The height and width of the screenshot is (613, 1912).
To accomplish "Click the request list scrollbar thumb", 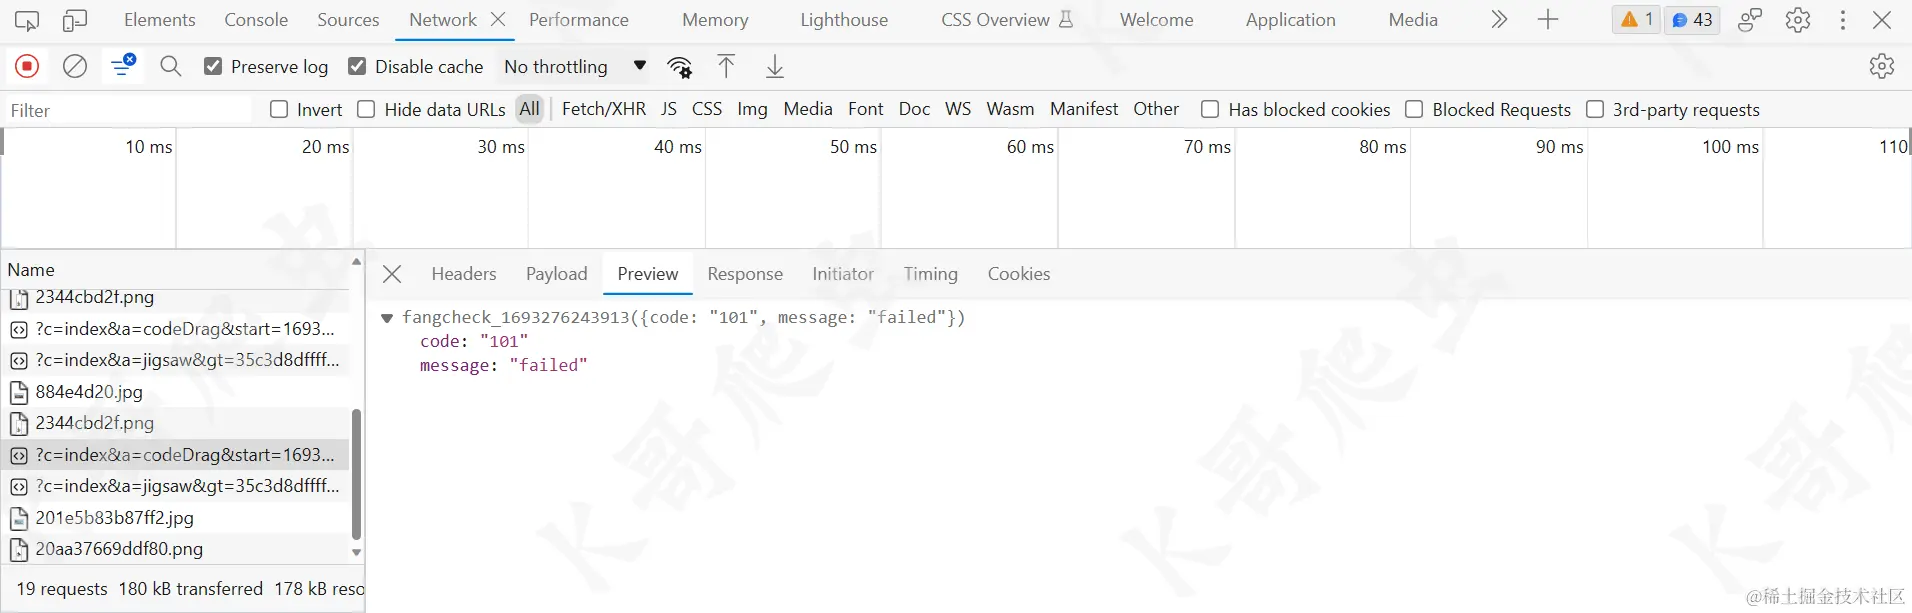I will 357,474.
